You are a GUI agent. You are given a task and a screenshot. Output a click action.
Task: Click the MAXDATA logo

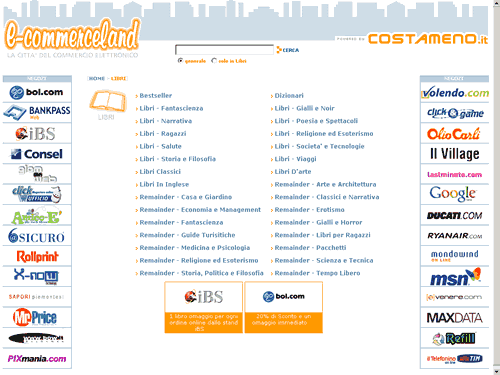[455, 318]
